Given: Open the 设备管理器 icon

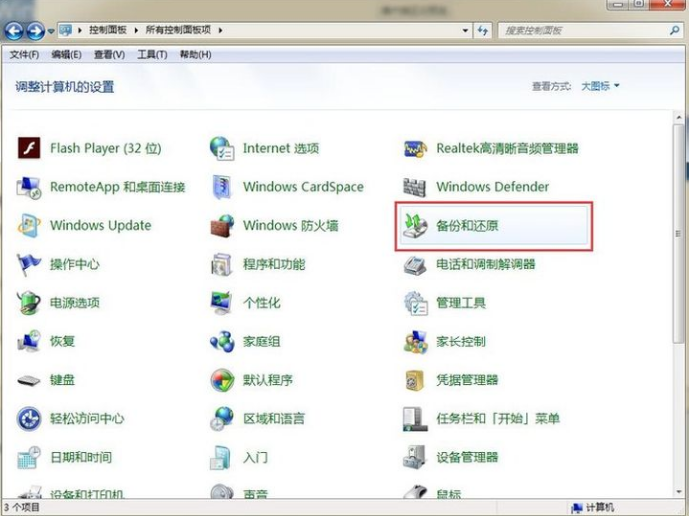Looking at the screenshot, I should point(414,457).
